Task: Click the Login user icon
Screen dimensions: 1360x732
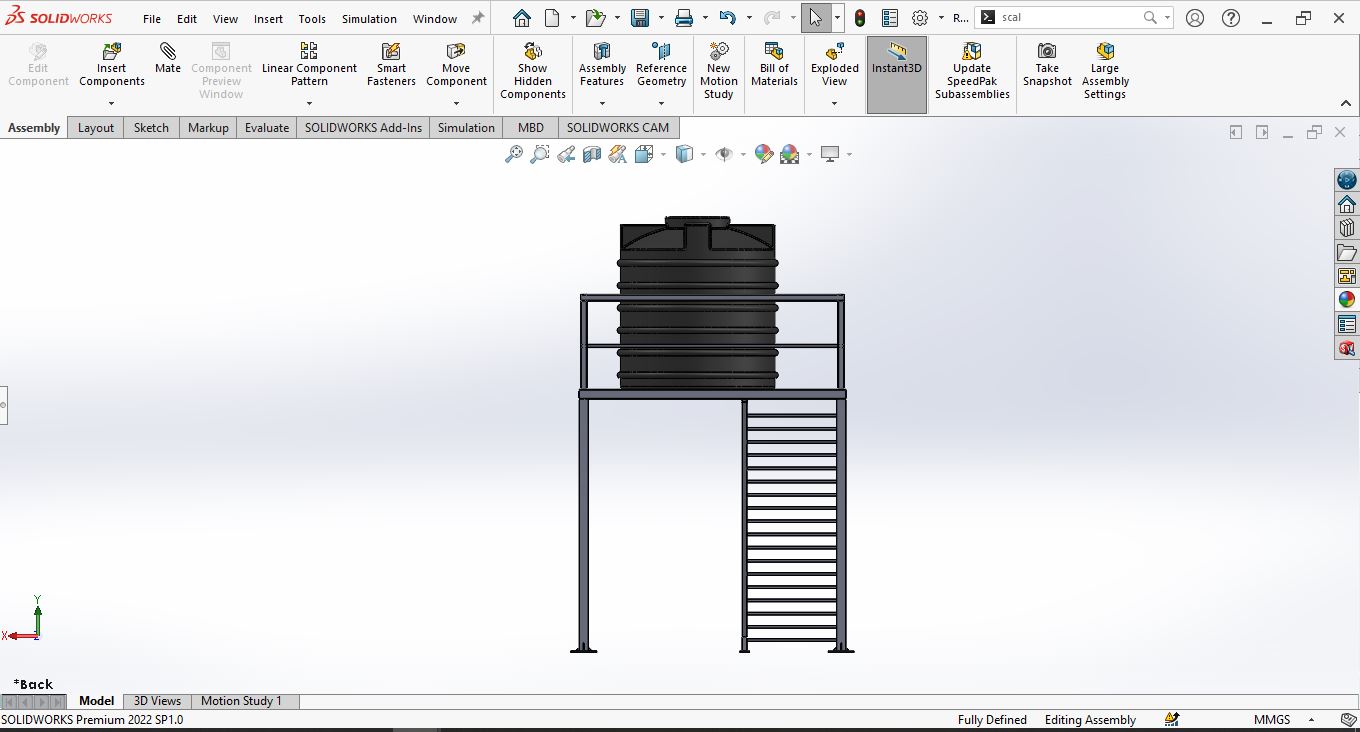Action: pyautogui.click(x=1195, y=18)
